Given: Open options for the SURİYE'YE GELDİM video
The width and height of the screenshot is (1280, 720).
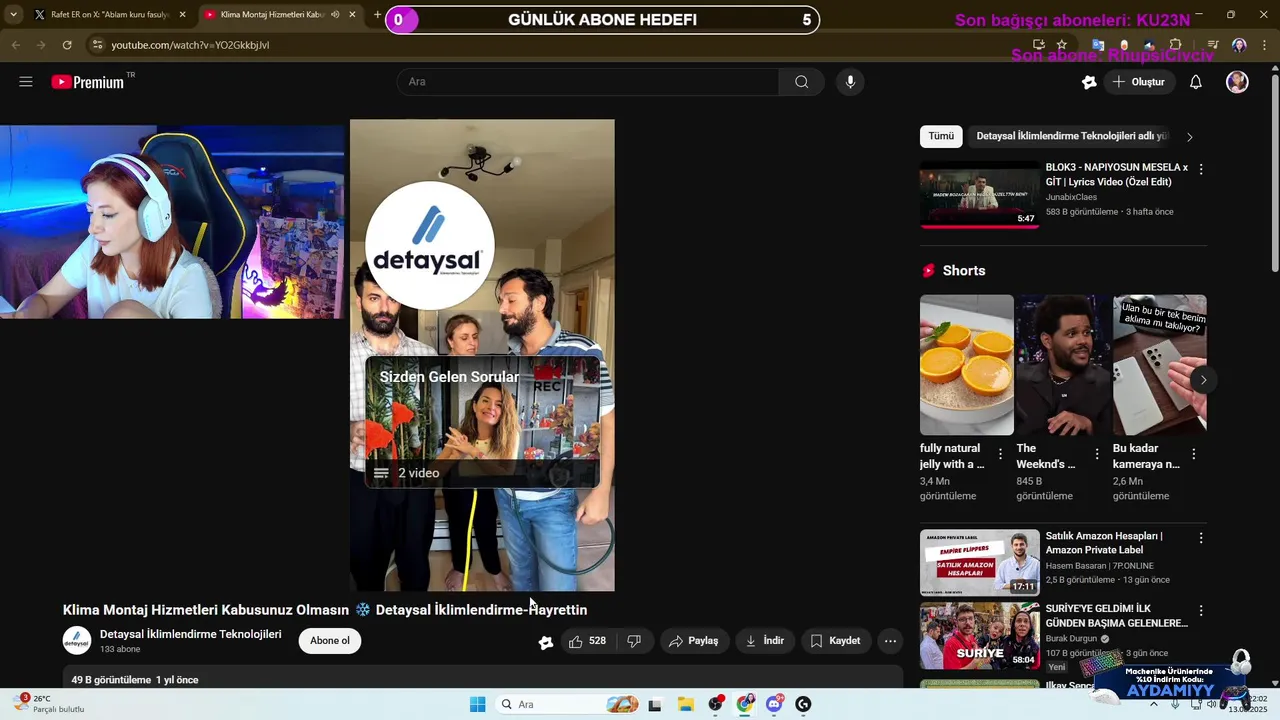Looking at the screenshot, I should (x=1201, y=610).
